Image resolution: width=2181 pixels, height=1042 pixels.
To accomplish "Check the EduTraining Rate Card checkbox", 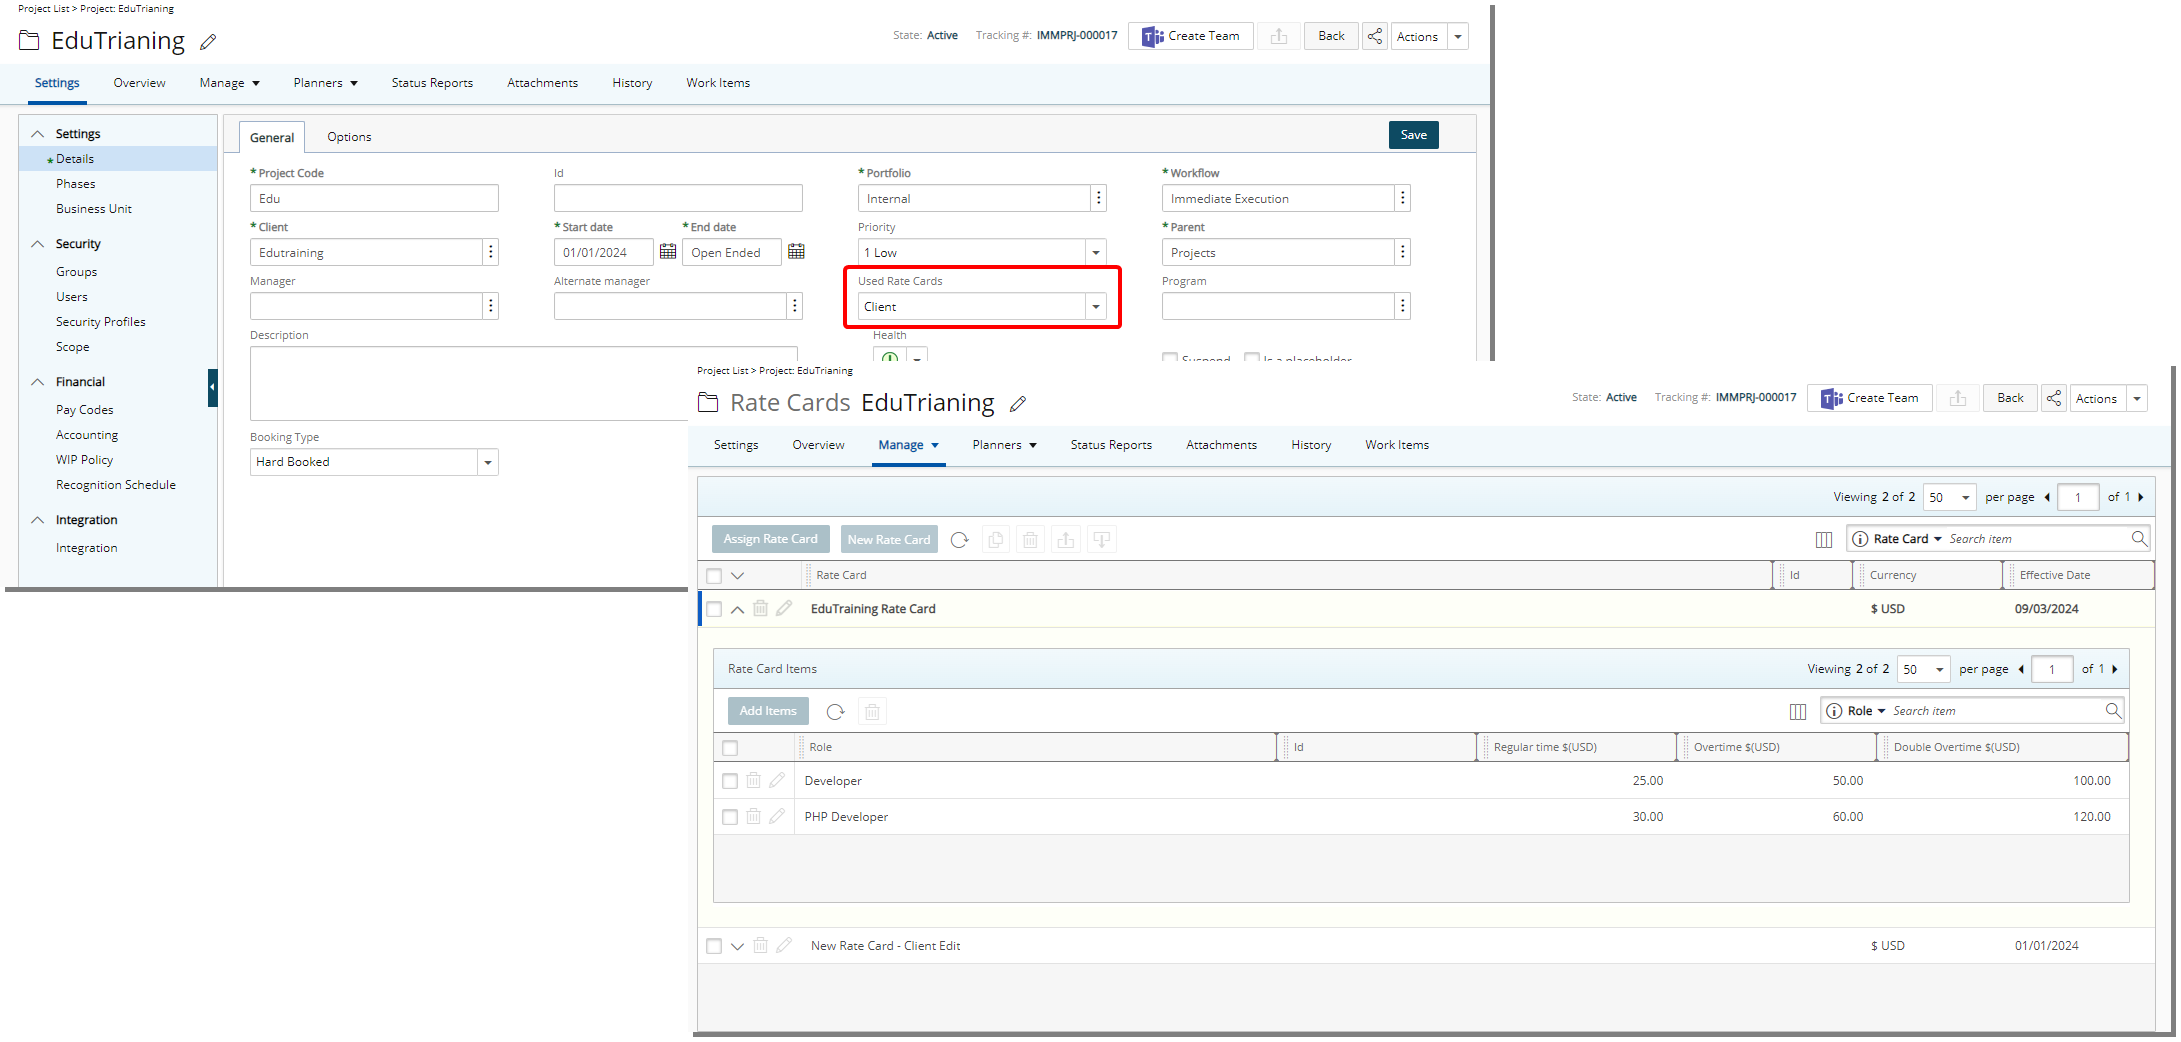I will [714, 609].
